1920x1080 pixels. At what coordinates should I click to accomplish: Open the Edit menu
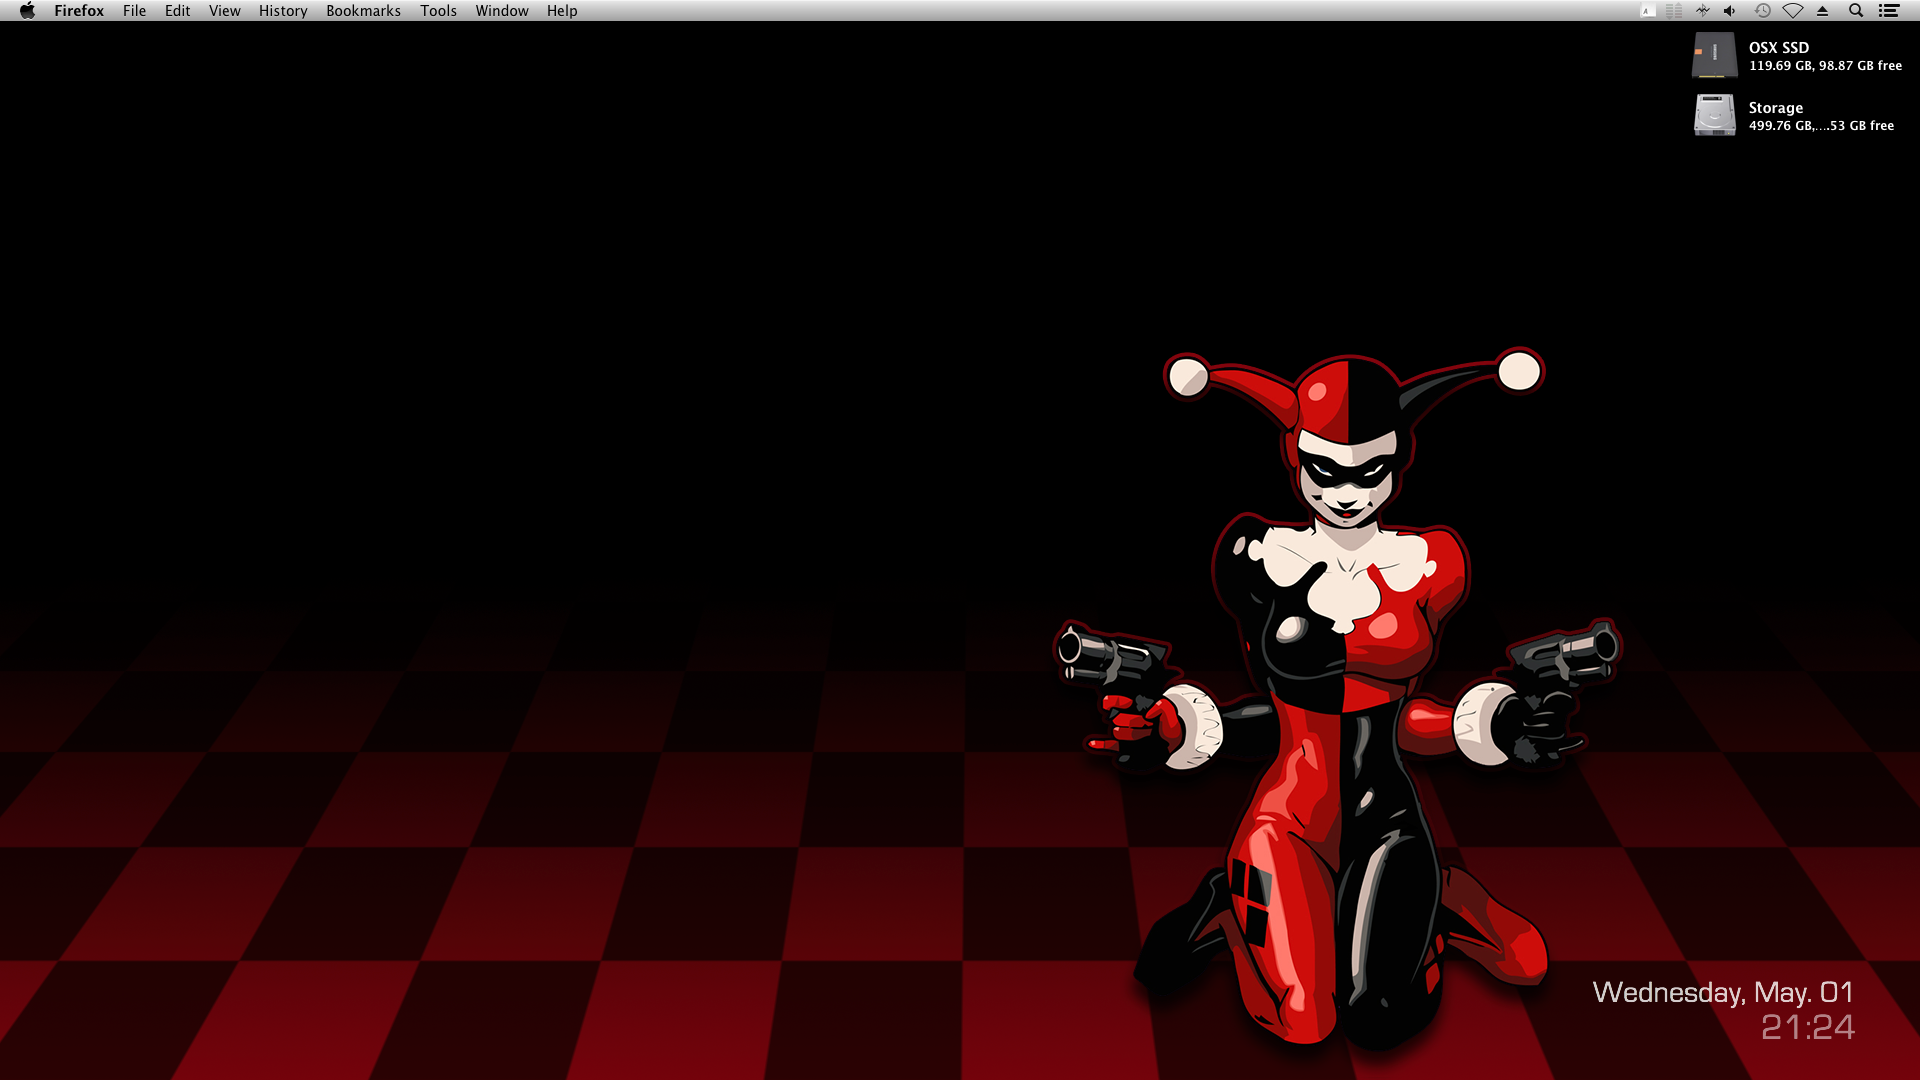click(177, 11)
